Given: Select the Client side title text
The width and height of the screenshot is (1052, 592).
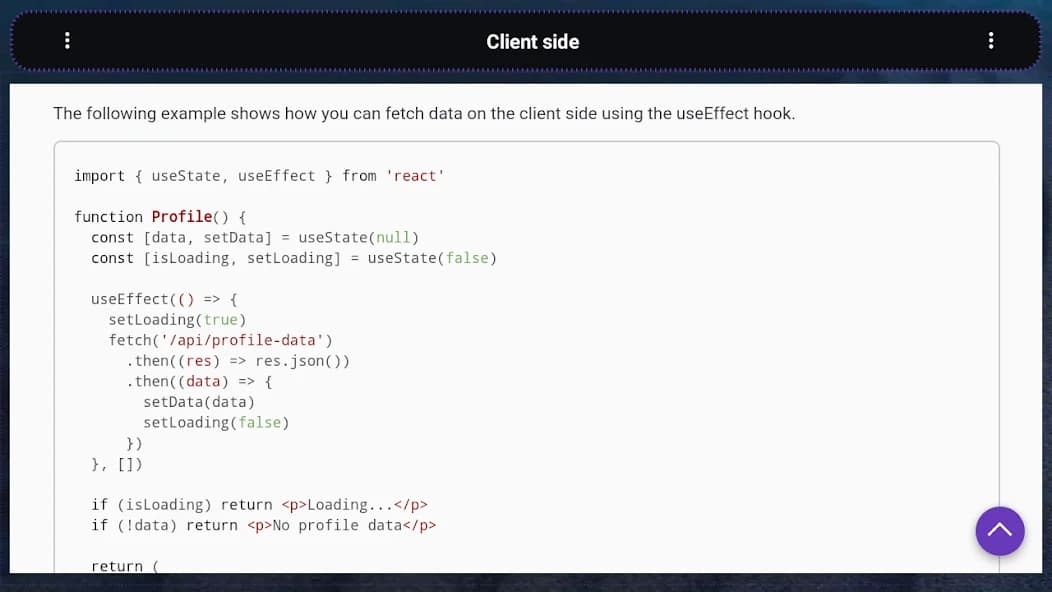Looking at the screenshot, I should (x=533, y=41).
